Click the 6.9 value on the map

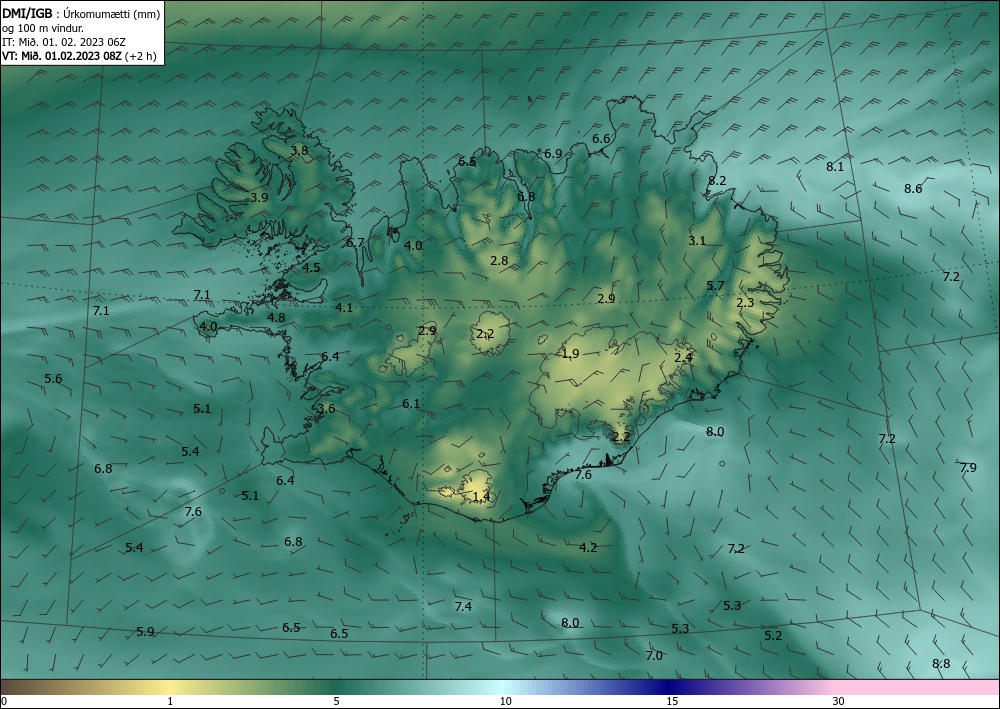(553, 154)
